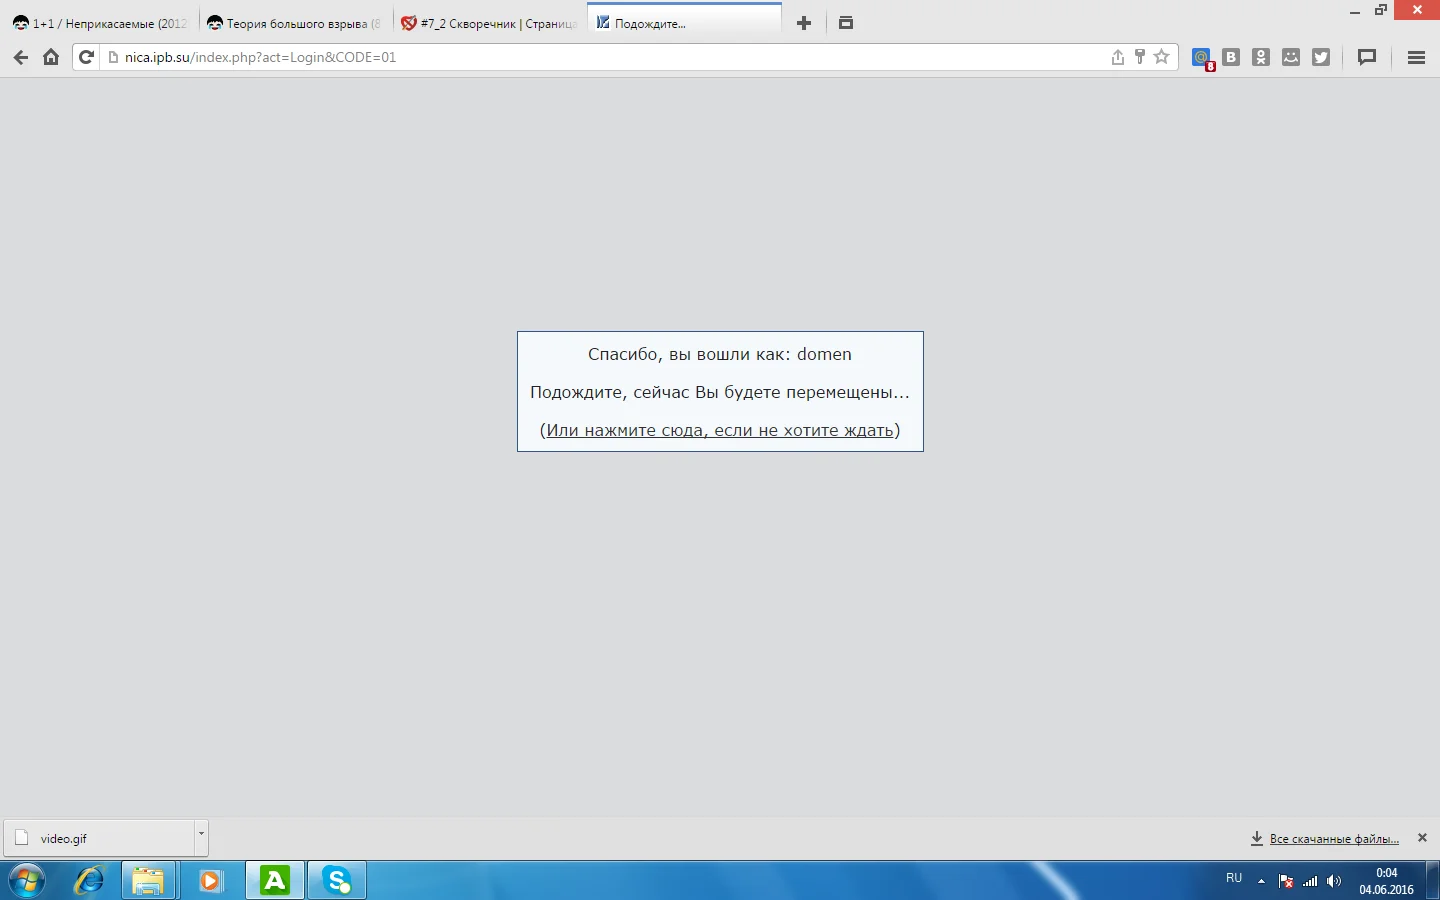Open the home page via house icon
Image resolution: width=1440 pixels, height=900 pixels.
tap(51, 57)
